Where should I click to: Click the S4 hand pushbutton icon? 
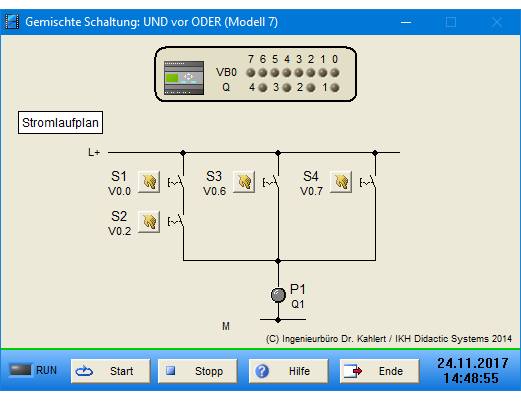click(341, 182)
